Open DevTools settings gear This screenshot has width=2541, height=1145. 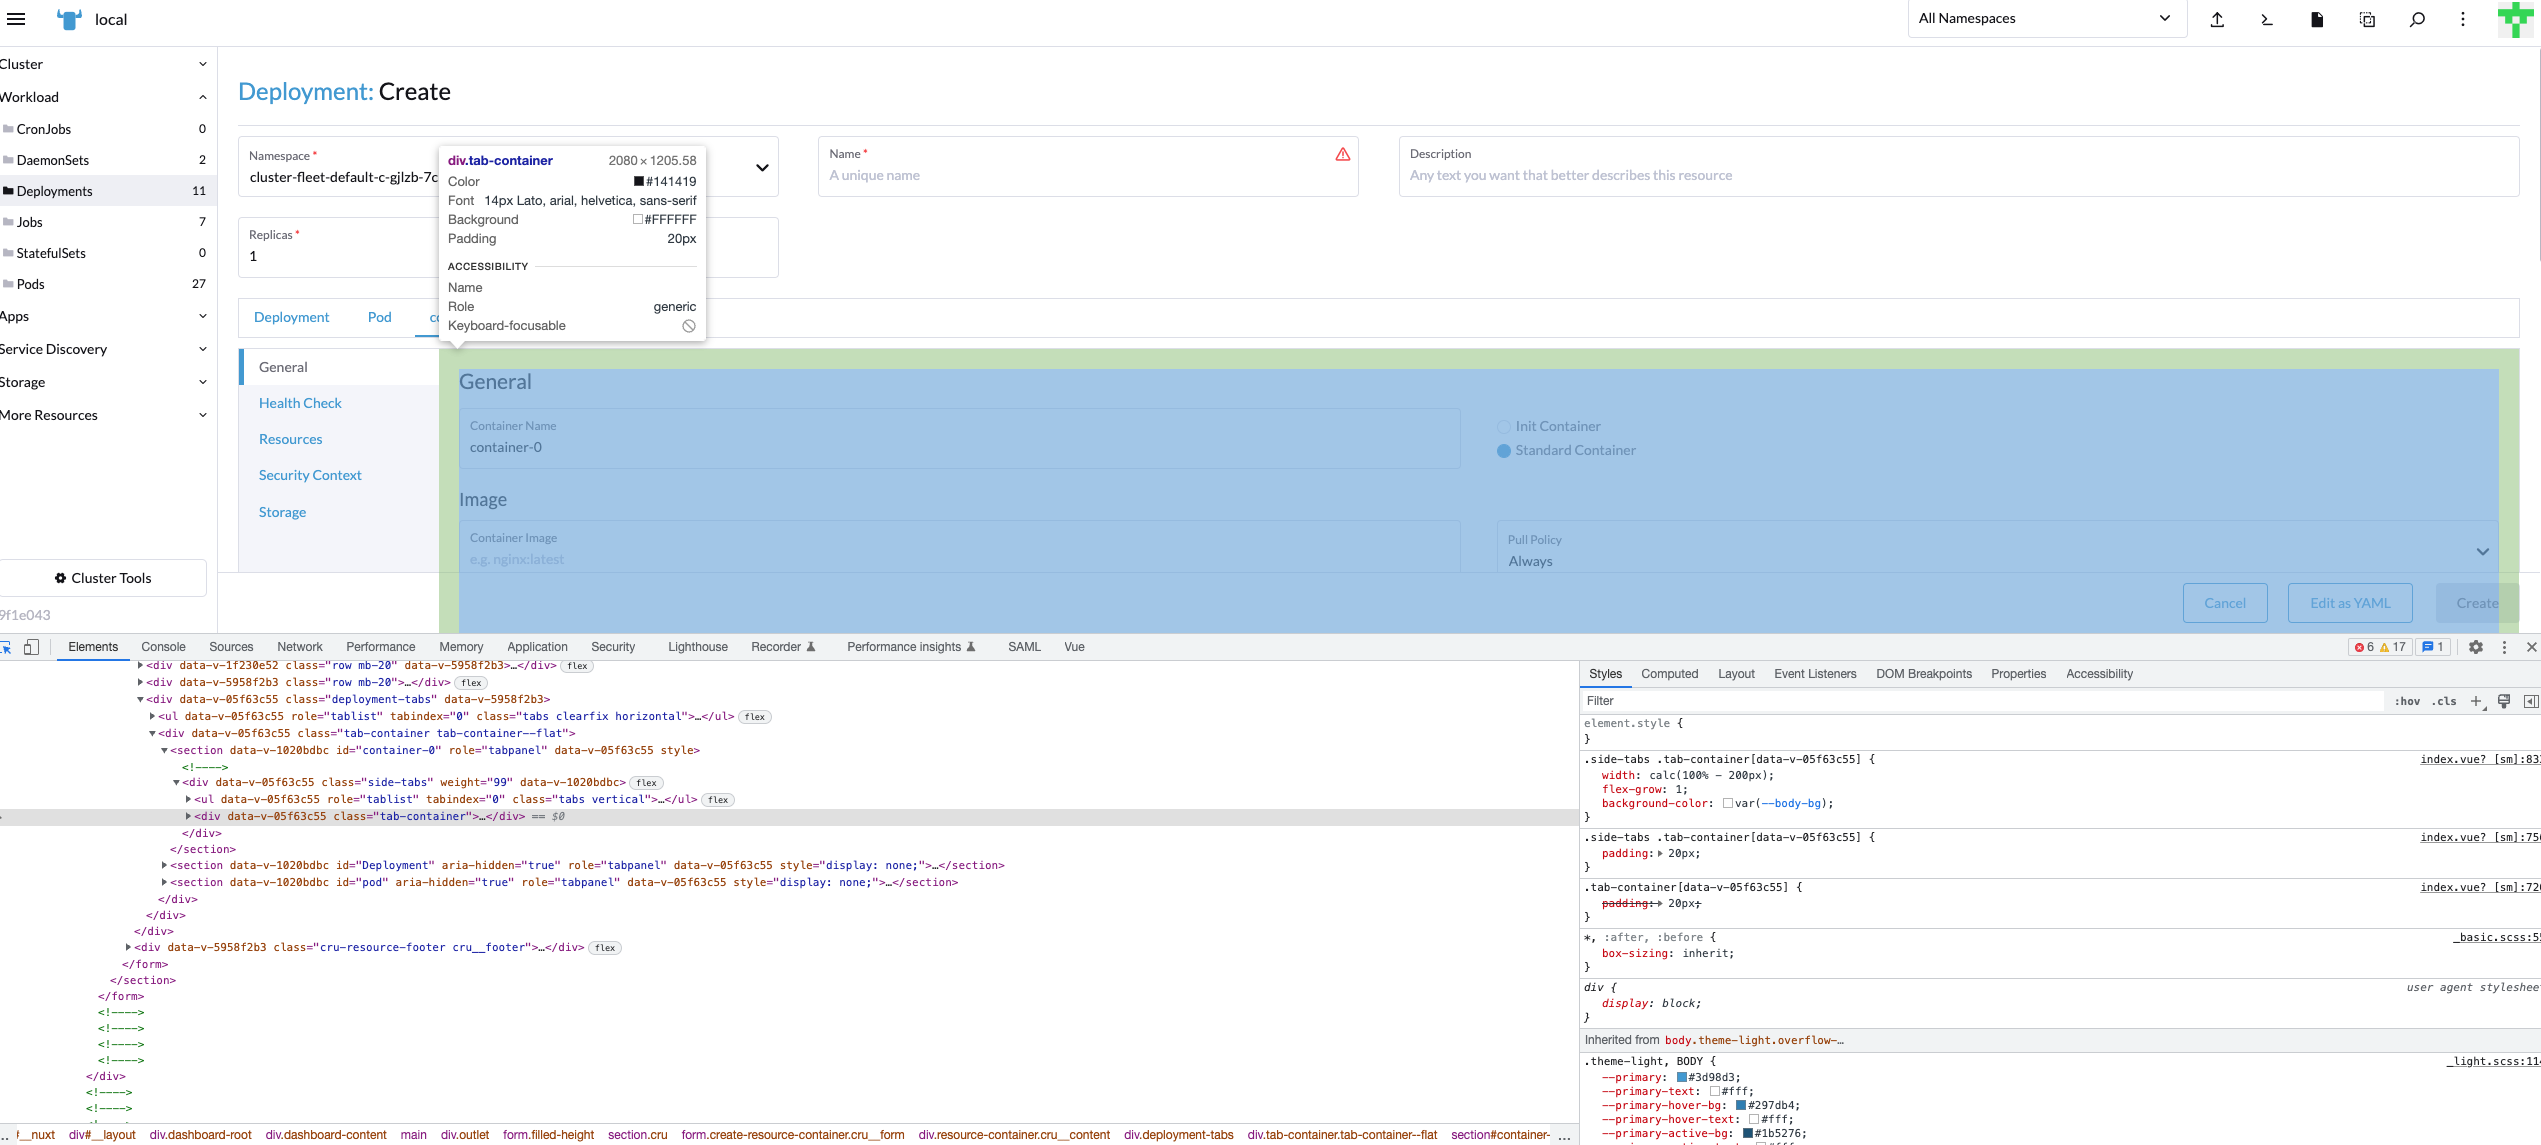[x=2477, y=647]
